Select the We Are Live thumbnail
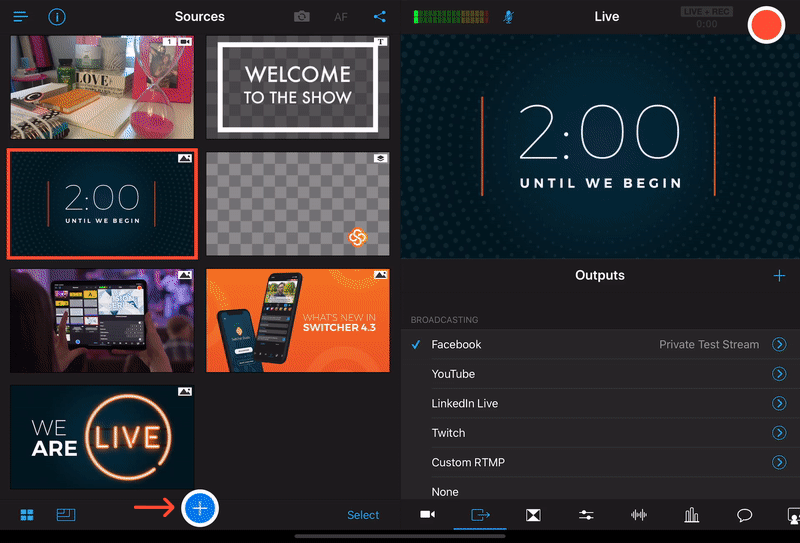Image resolution: width=800 pixels, height=543 pixels. click(x=102, y=437)
